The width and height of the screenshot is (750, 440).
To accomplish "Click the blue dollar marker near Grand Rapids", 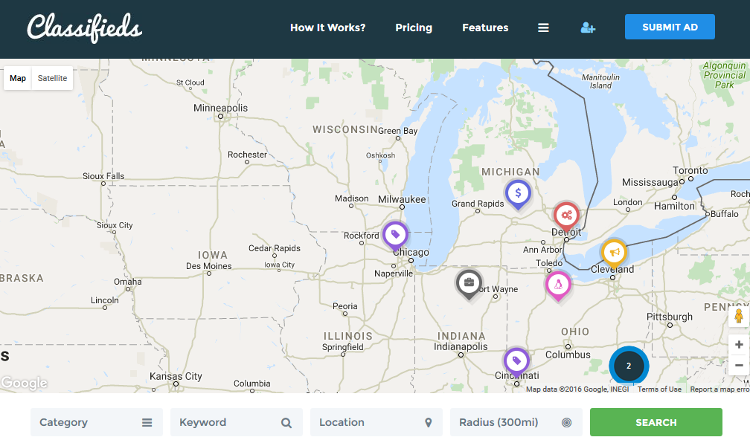I will click(517, 193).
